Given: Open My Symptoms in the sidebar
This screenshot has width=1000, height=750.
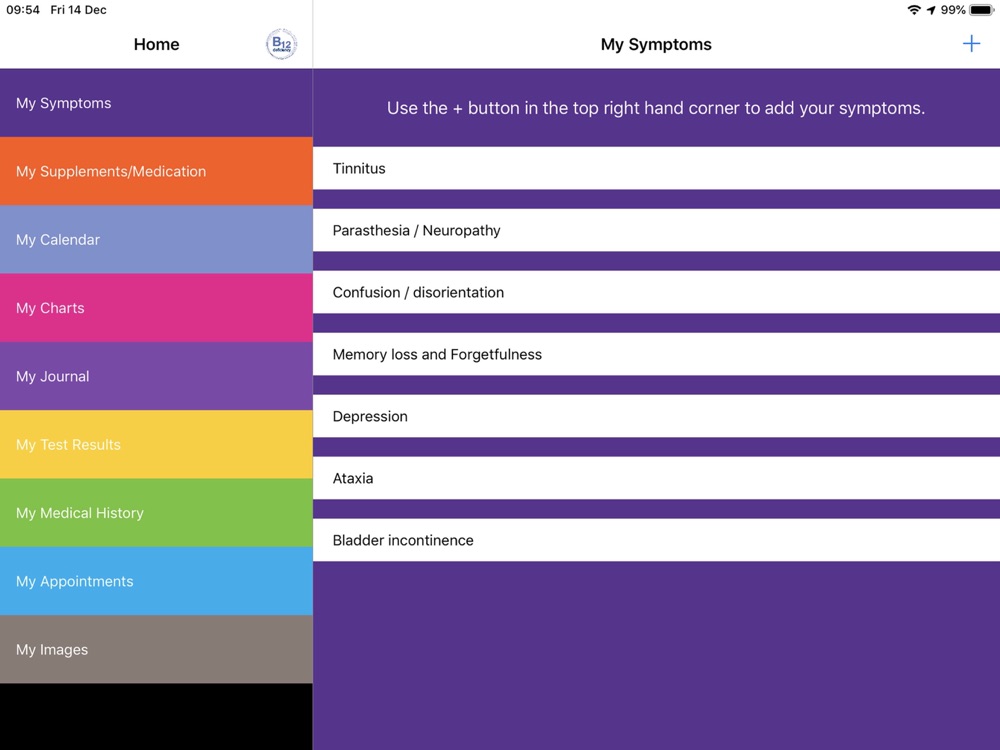Looking at the screenshot, I should click(156, 103).
